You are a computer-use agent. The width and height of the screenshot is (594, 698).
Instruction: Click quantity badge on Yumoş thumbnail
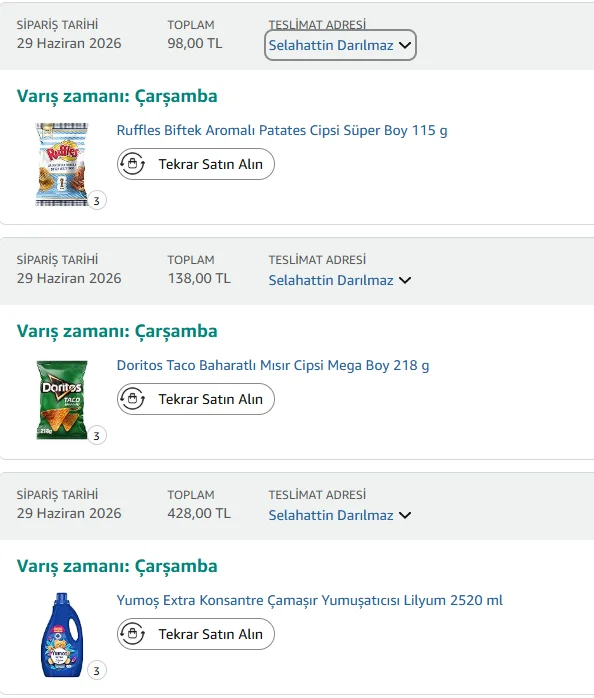coord(97,671)
